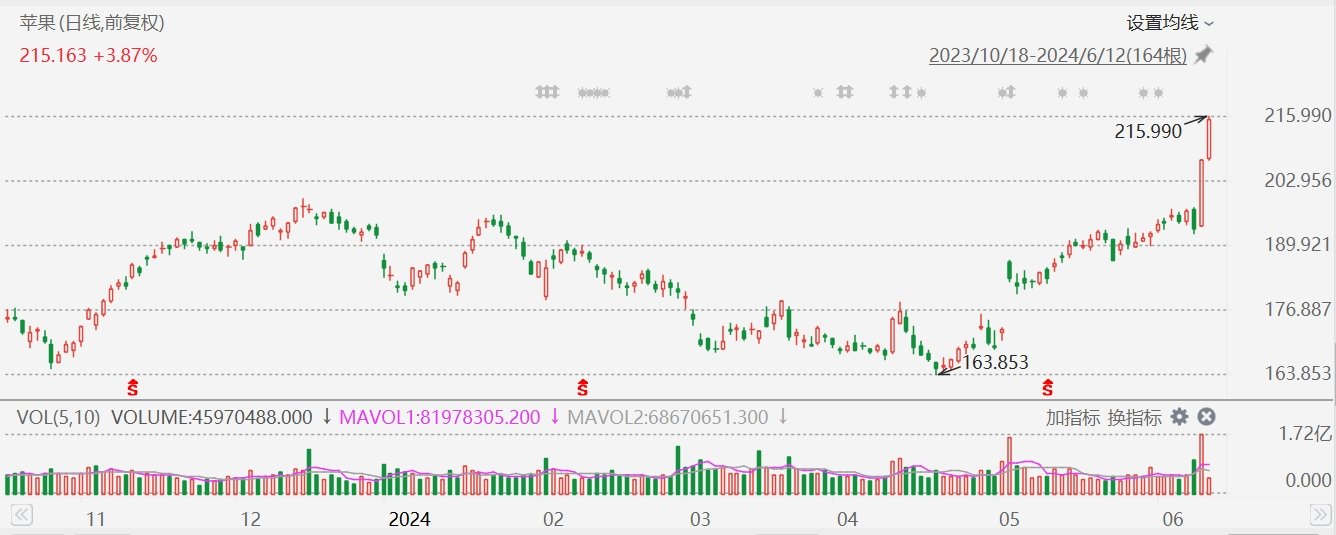Image resolution: width=1336 pixels, height=535 pixels.
Task: Close the VOL indicator panel
Action: point(1206,417)
